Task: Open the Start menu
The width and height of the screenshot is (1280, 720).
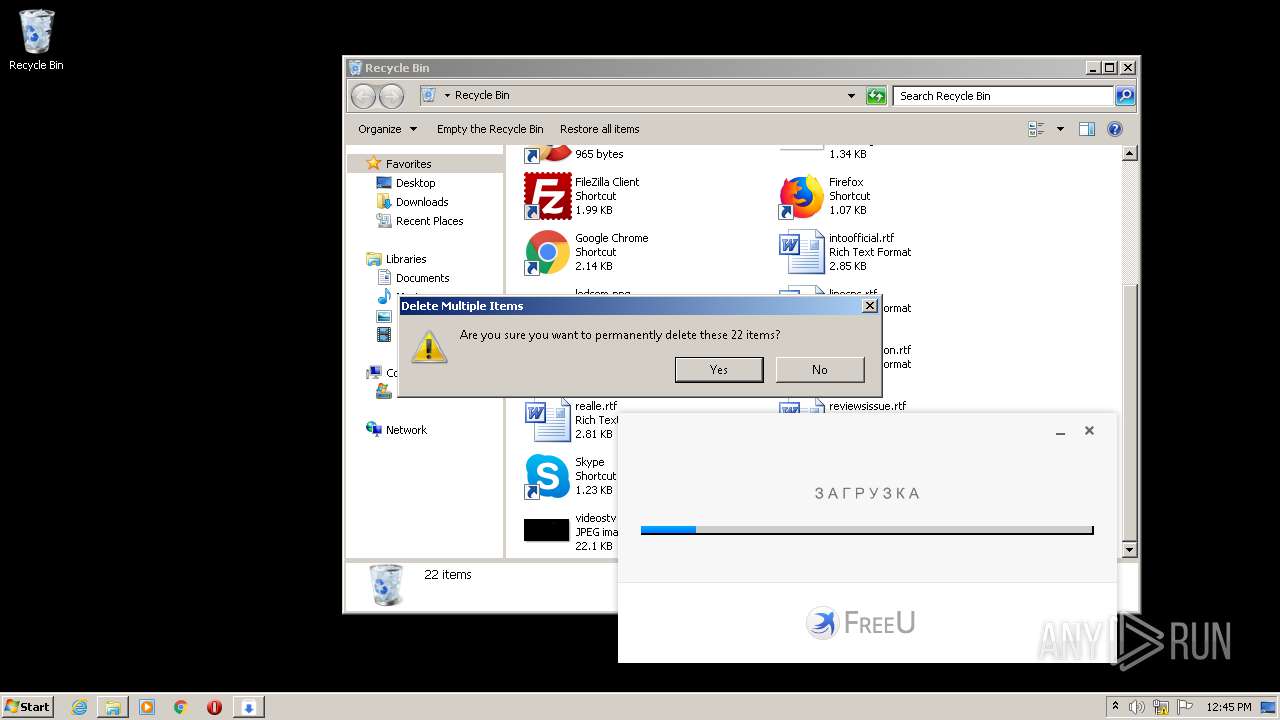Action: tap(27, 706)
